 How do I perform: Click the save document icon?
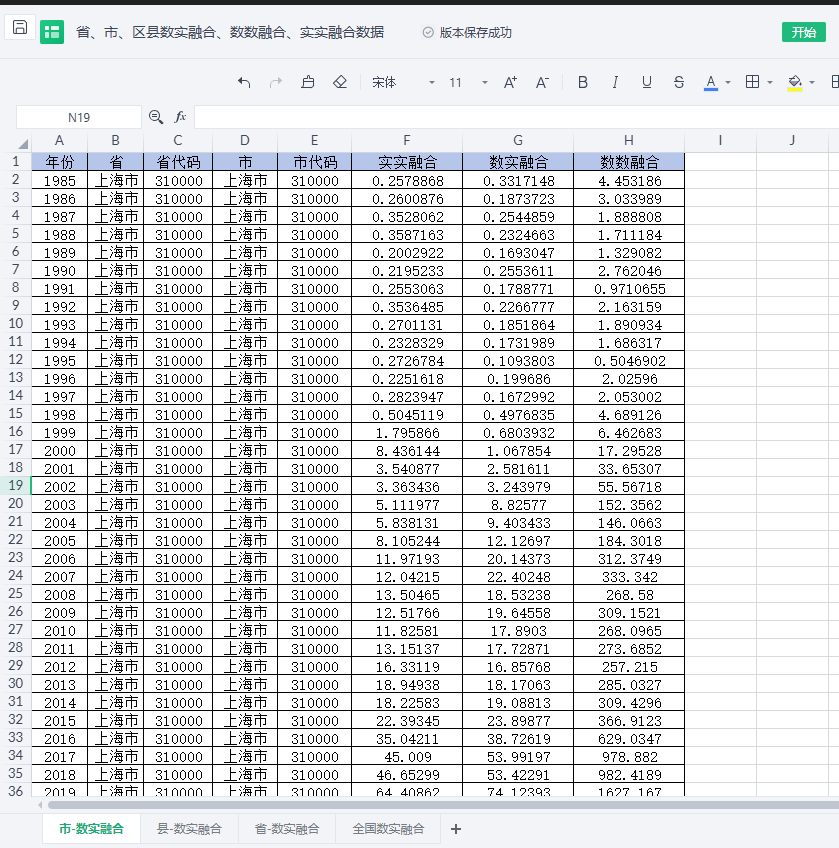pyautogui.click(x=20, y=28)
